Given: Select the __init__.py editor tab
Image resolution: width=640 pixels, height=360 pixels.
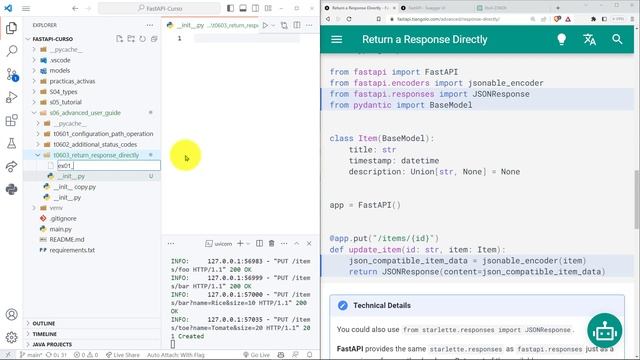Looking at the screenshot, I should coord(212,25).
